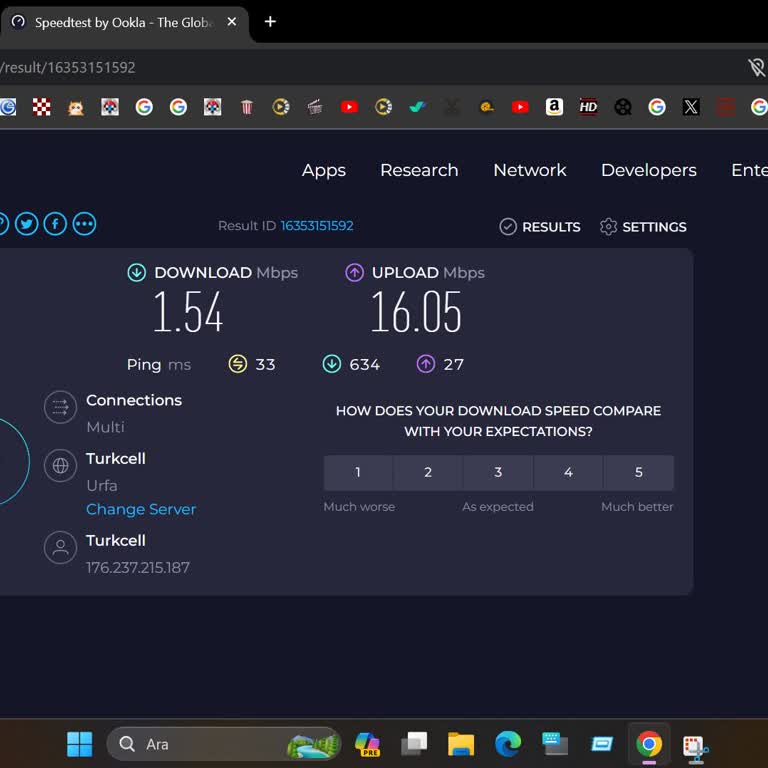Open more sharing options ellipsis icon

84,224
